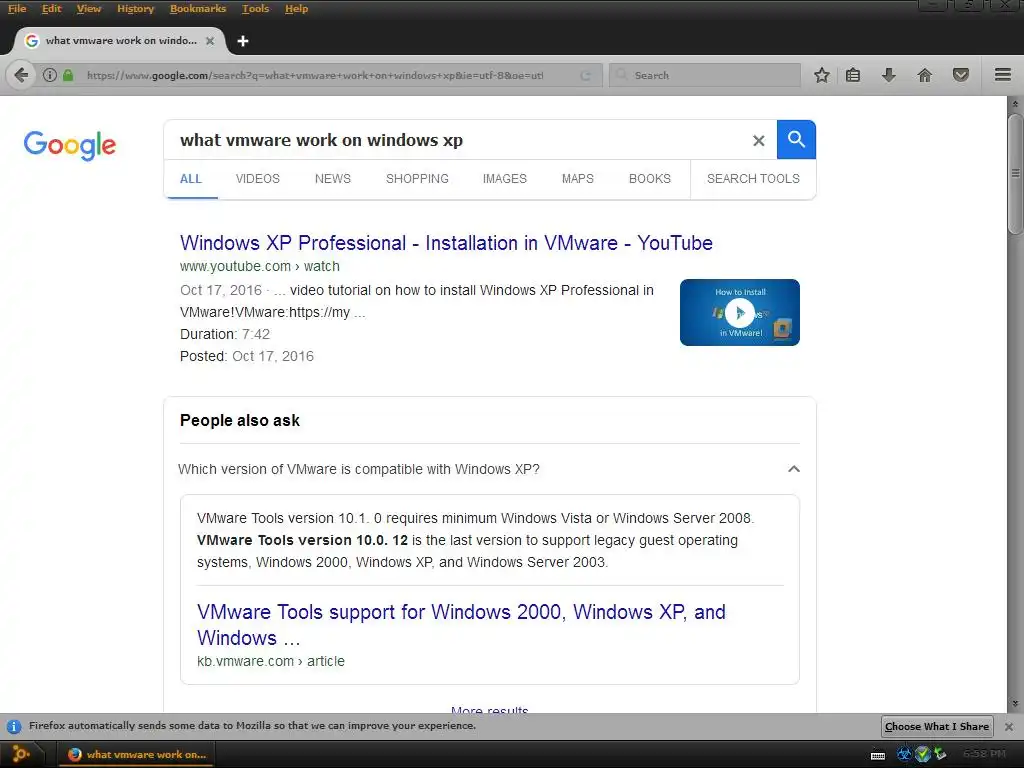The width and height of the screenshot is (1024, 768).
Task: Click Choose What I Share button
Action: tap(936, 726)
